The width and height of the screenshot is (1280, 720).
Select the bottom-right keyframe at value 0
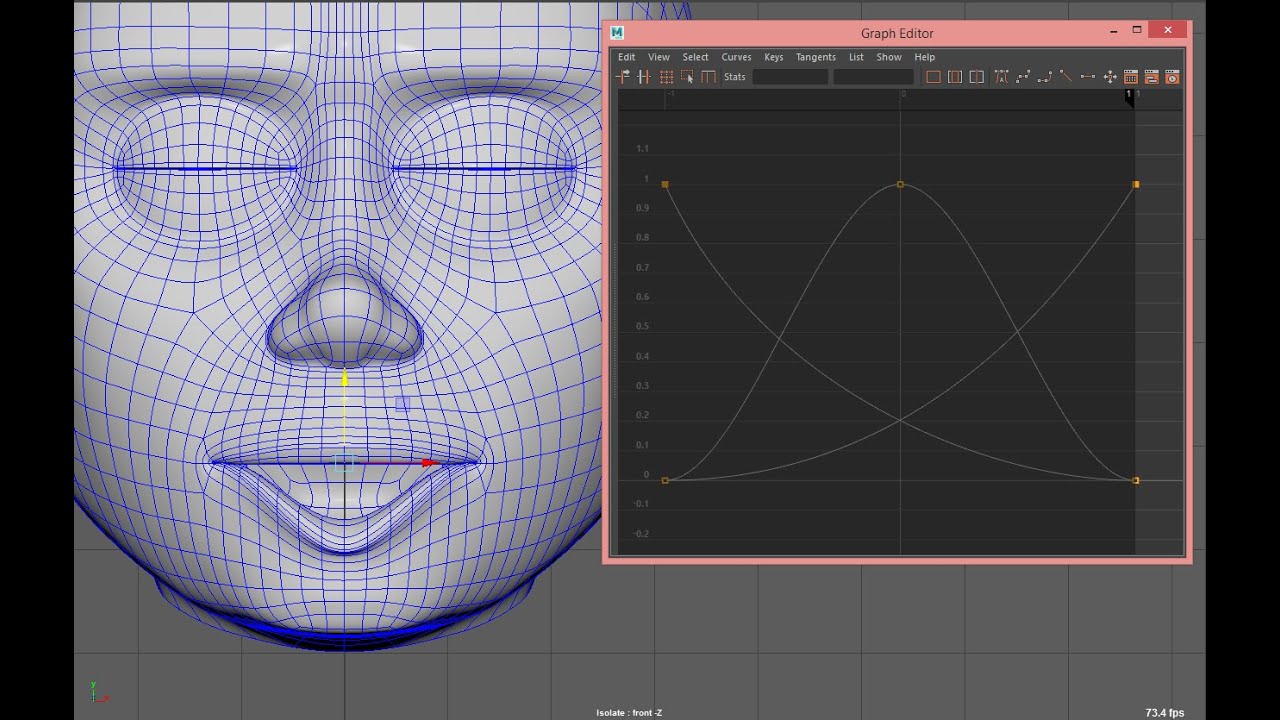(x=1136, y=481)
